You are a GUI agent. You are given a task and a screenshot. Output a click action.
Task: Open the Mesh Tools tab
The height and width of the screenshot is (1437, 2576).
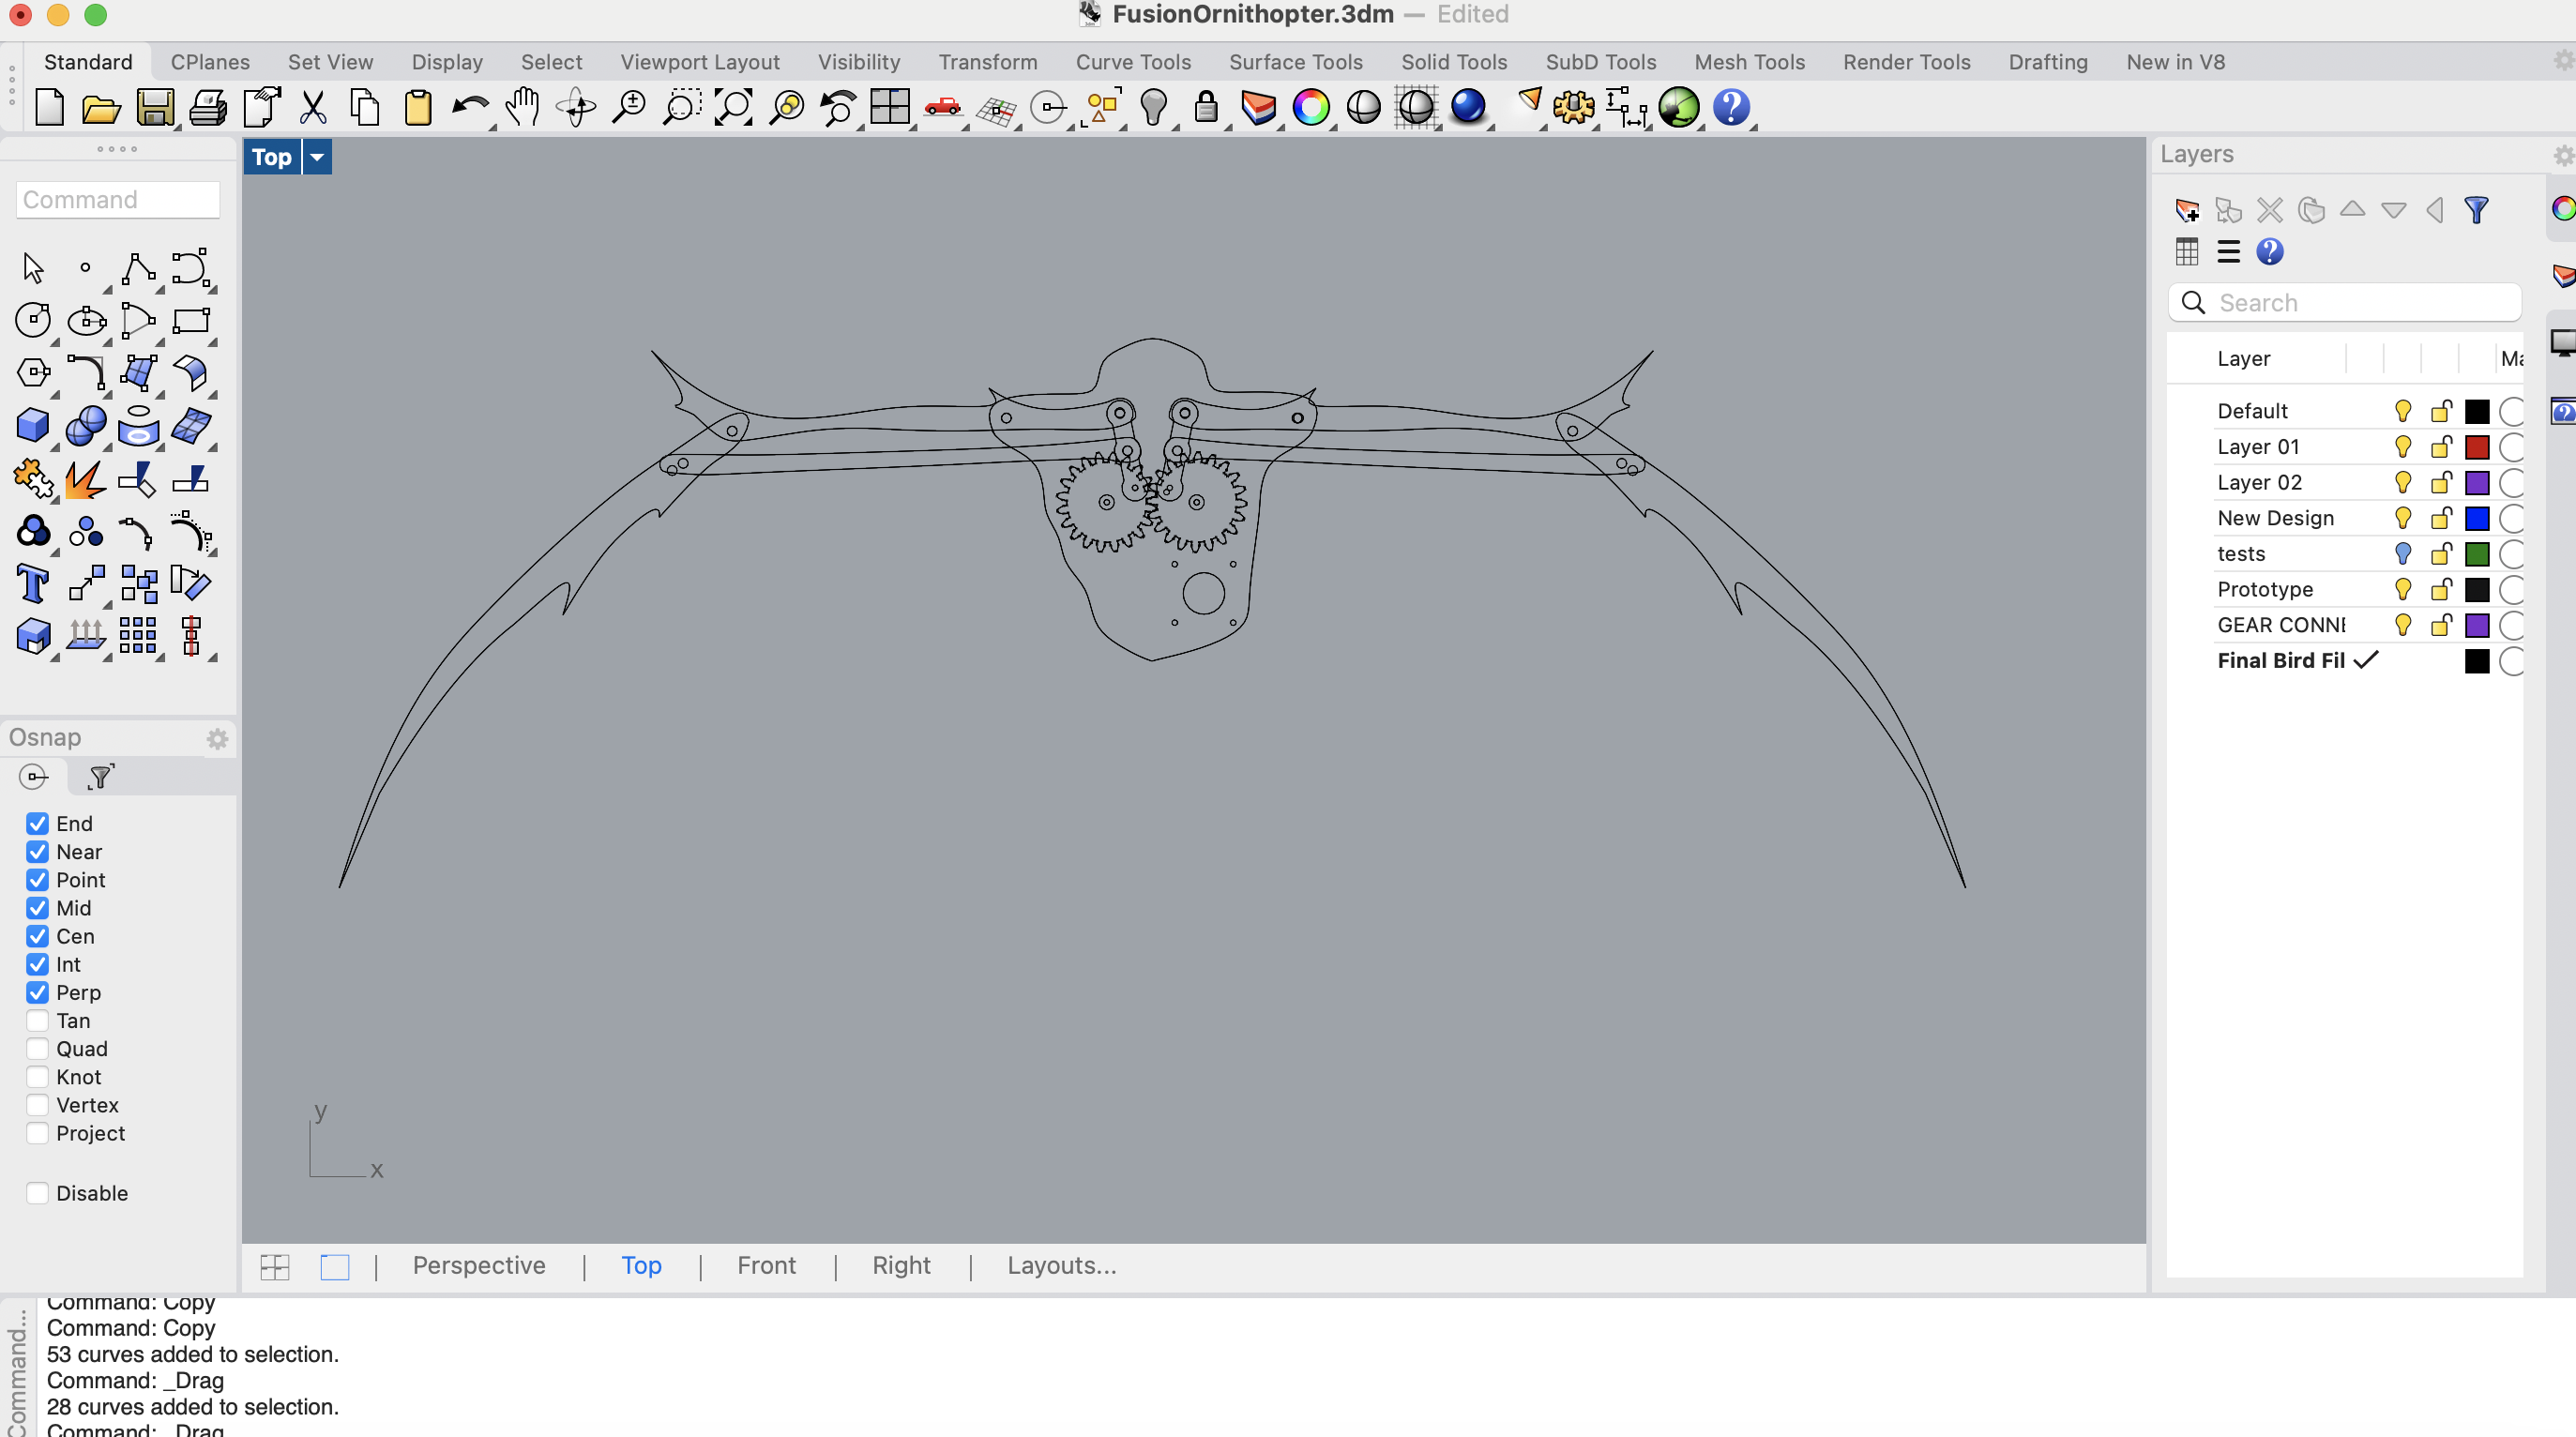click(x=1749, y=62)
